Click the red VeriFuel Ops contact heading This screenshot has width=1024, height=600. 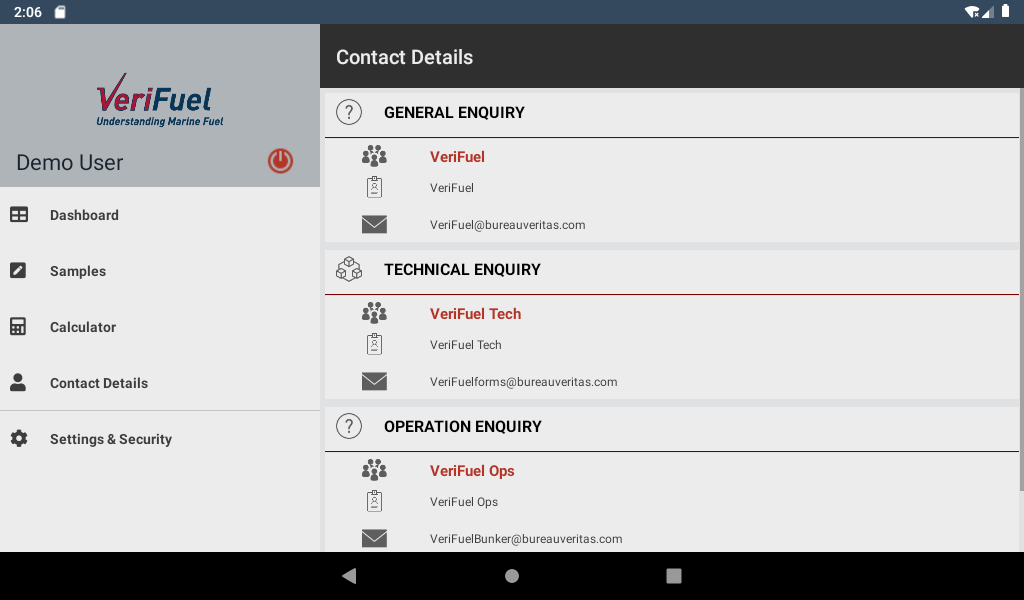point(472,471)
